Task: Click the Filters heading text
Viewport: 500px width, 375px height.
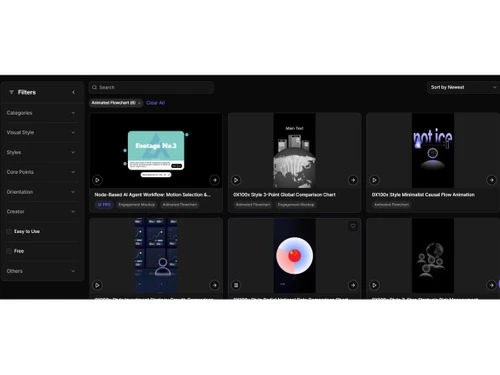Action: click(27, 92)
